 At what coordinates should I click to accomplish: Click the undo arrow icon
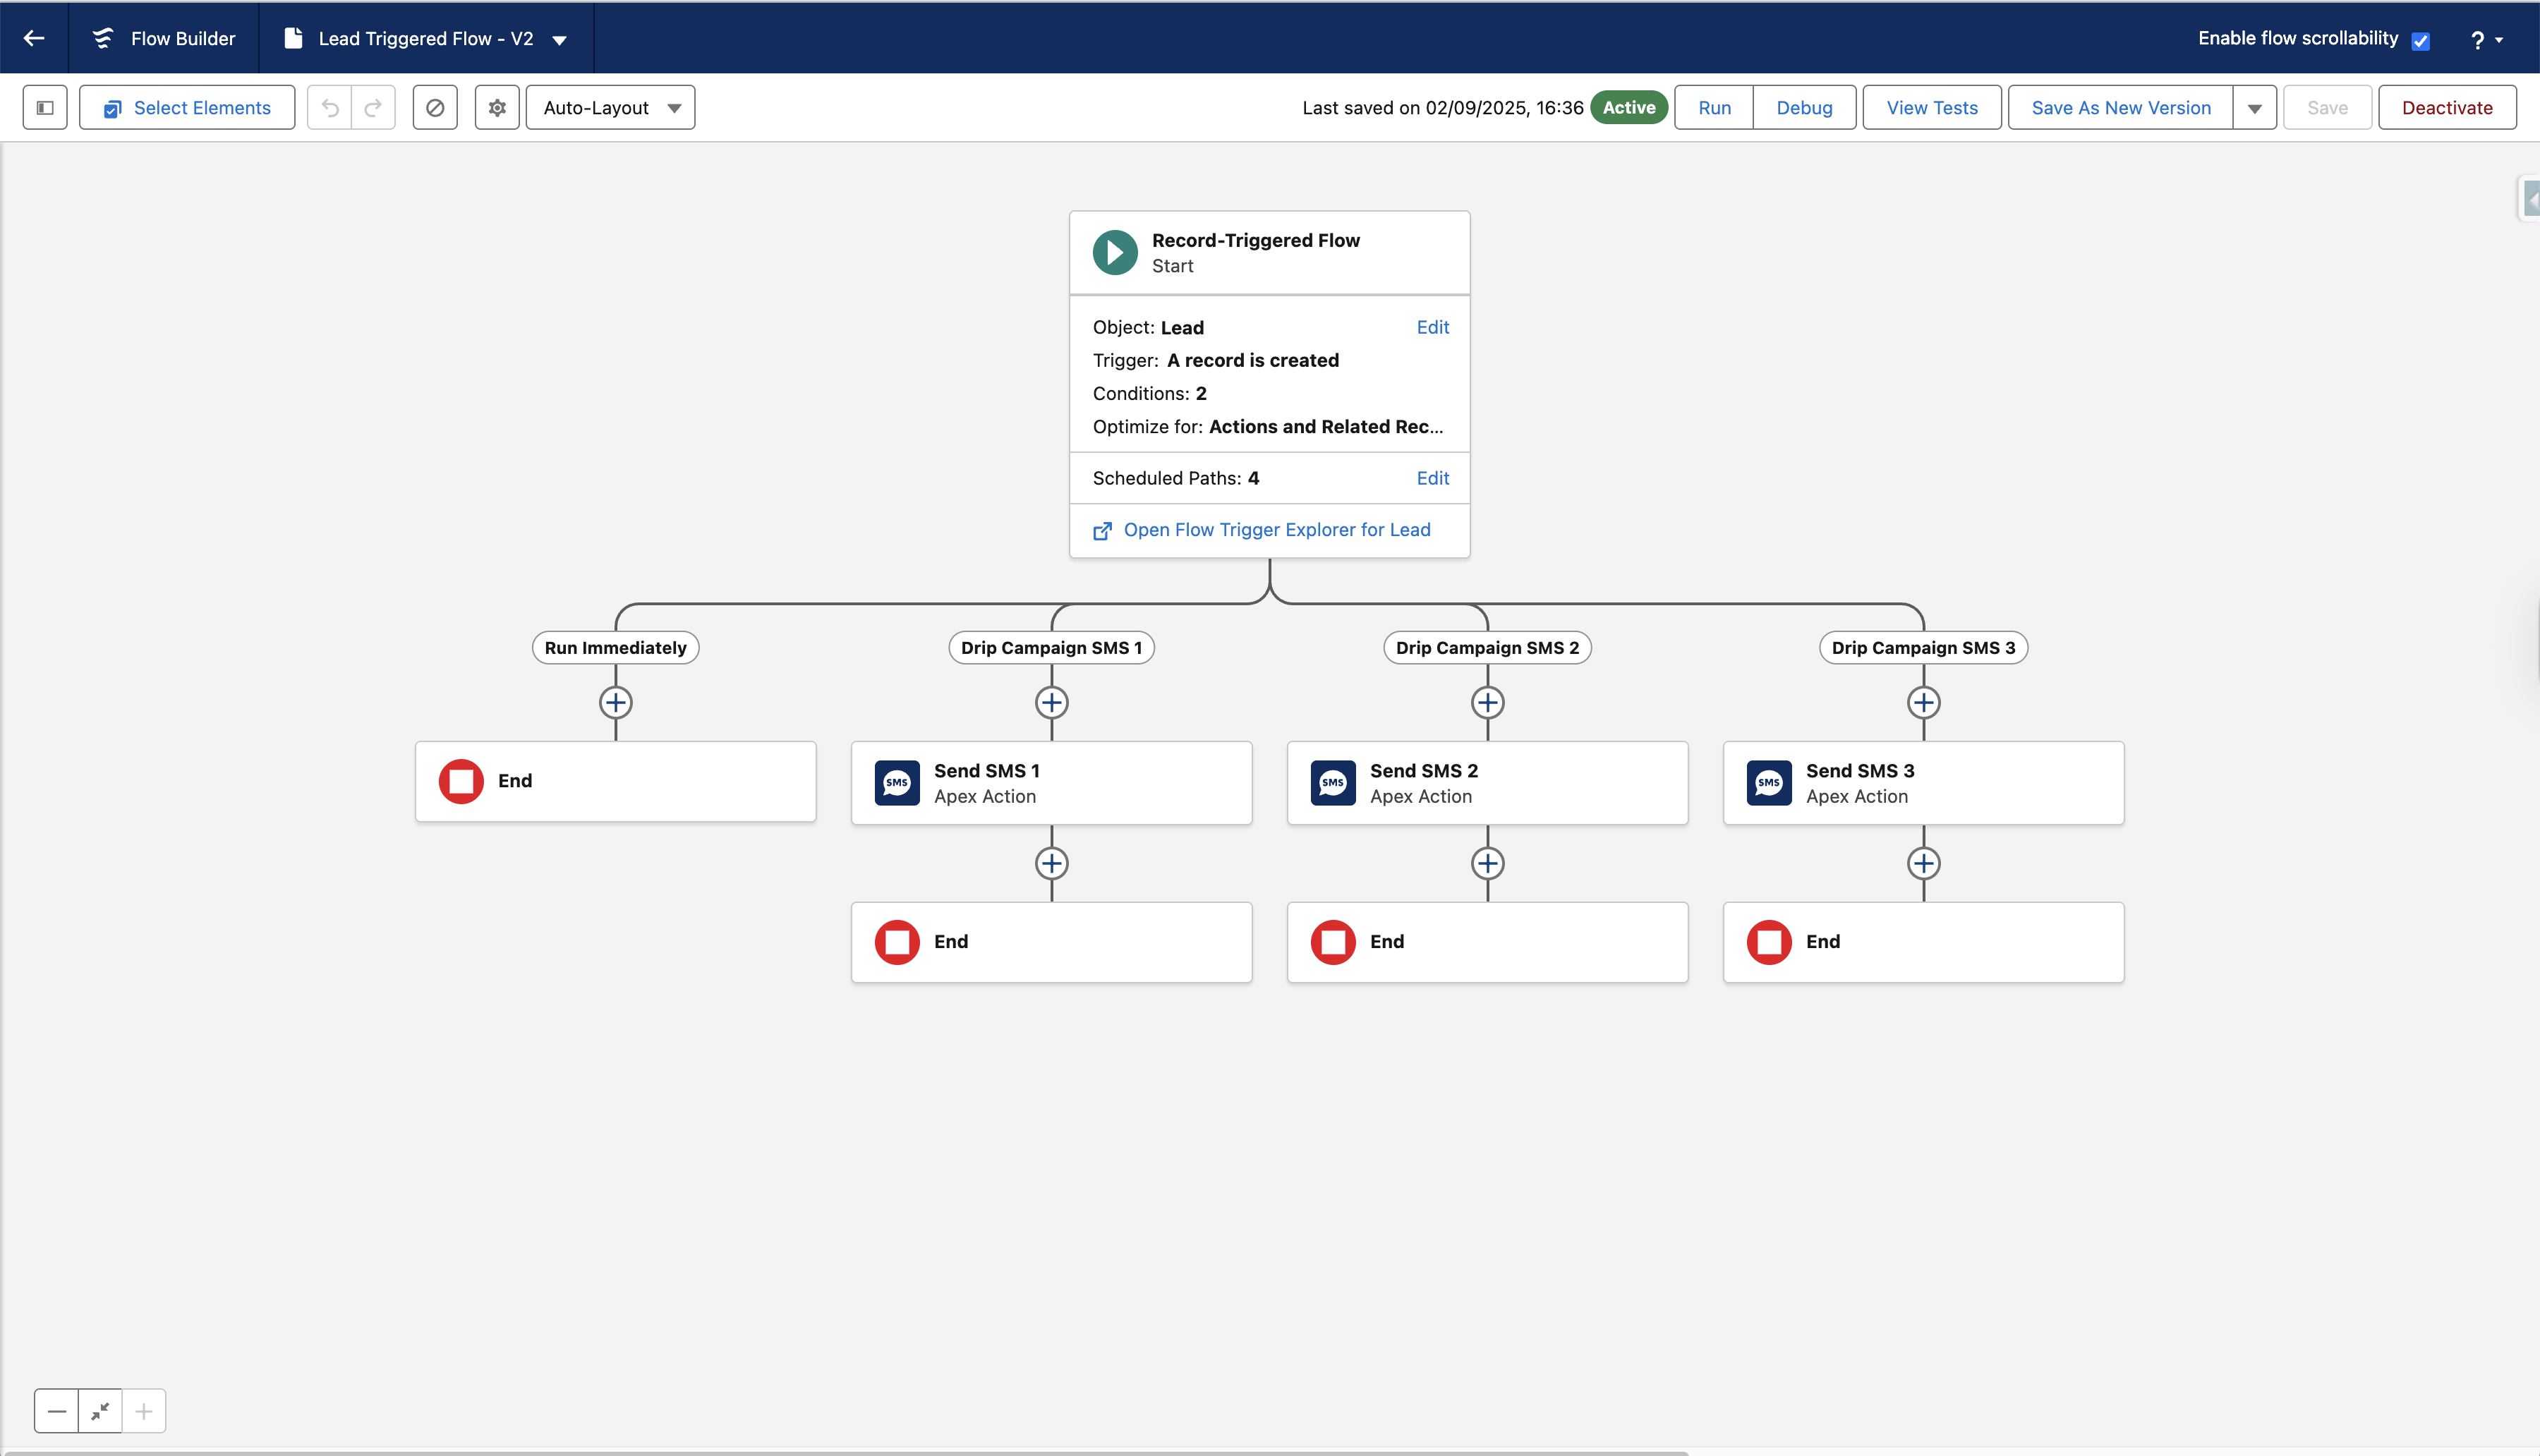point(330,108)
